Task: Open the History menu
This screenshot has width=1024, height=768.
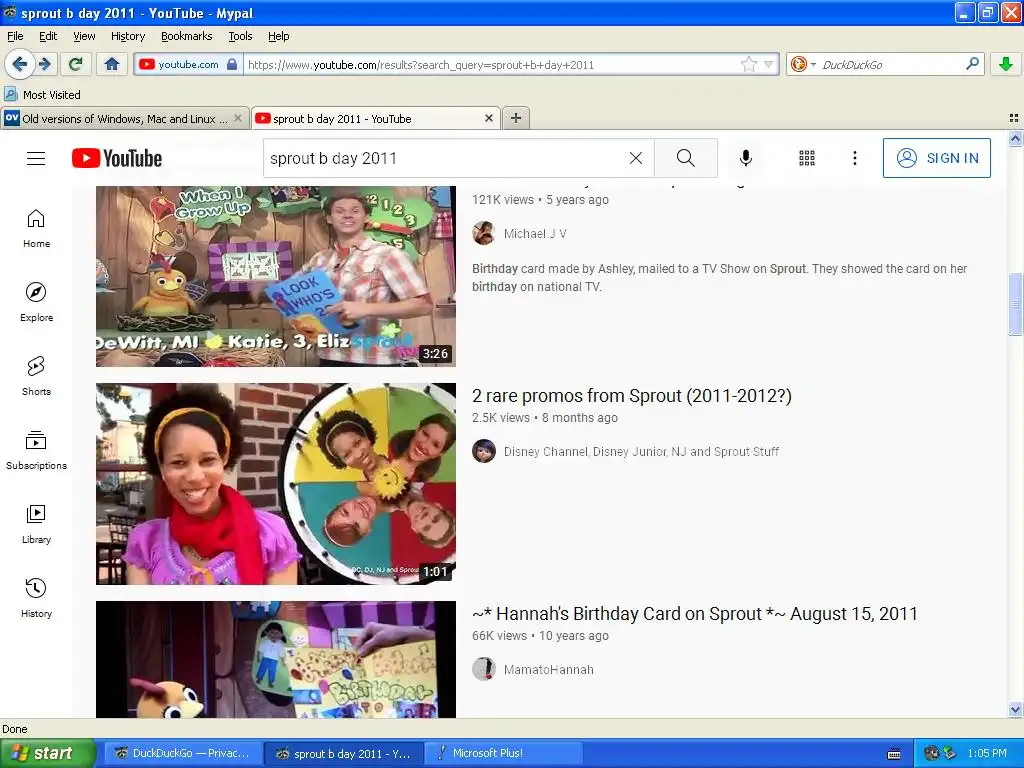Action: coord(128,36)
